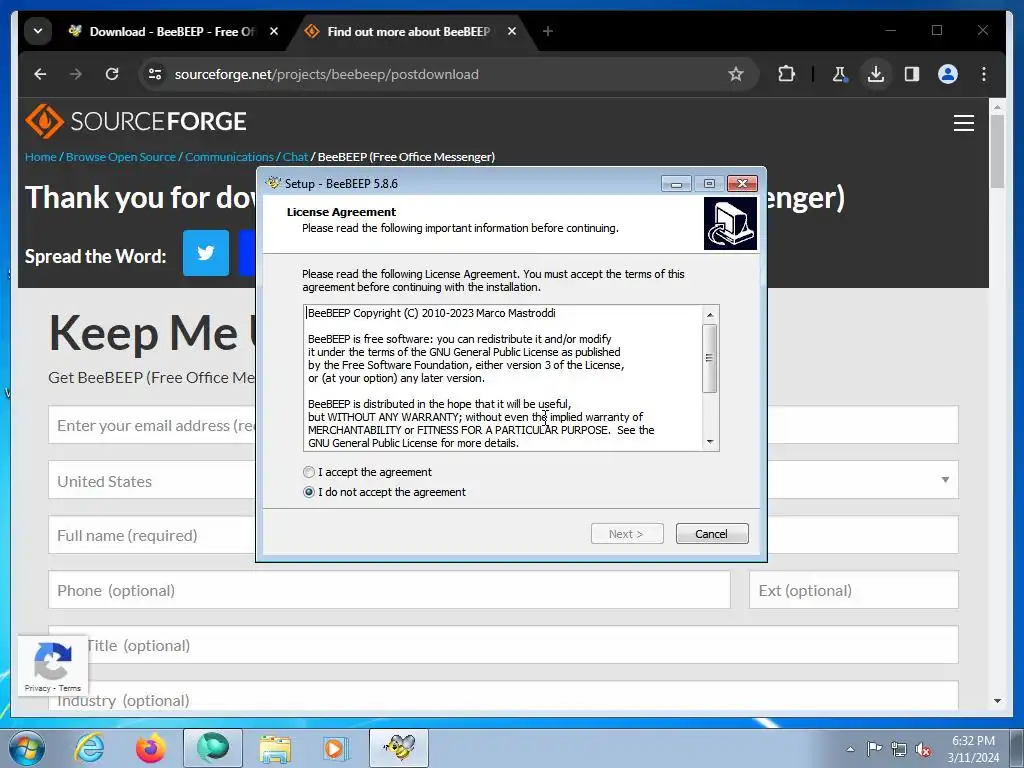
Task: Open reCAPTCHA Privacy link
Action: (x=37, y=688)
